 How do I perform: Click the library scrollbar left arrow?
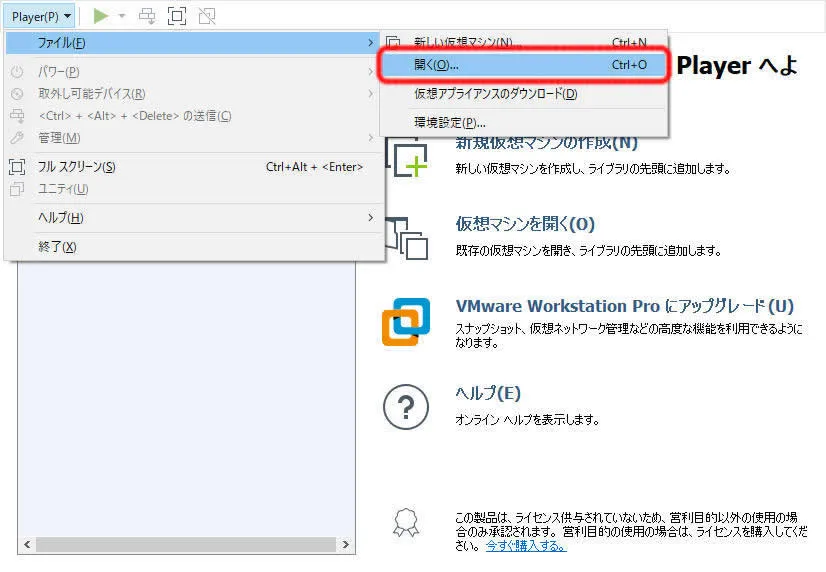point(27,545)
